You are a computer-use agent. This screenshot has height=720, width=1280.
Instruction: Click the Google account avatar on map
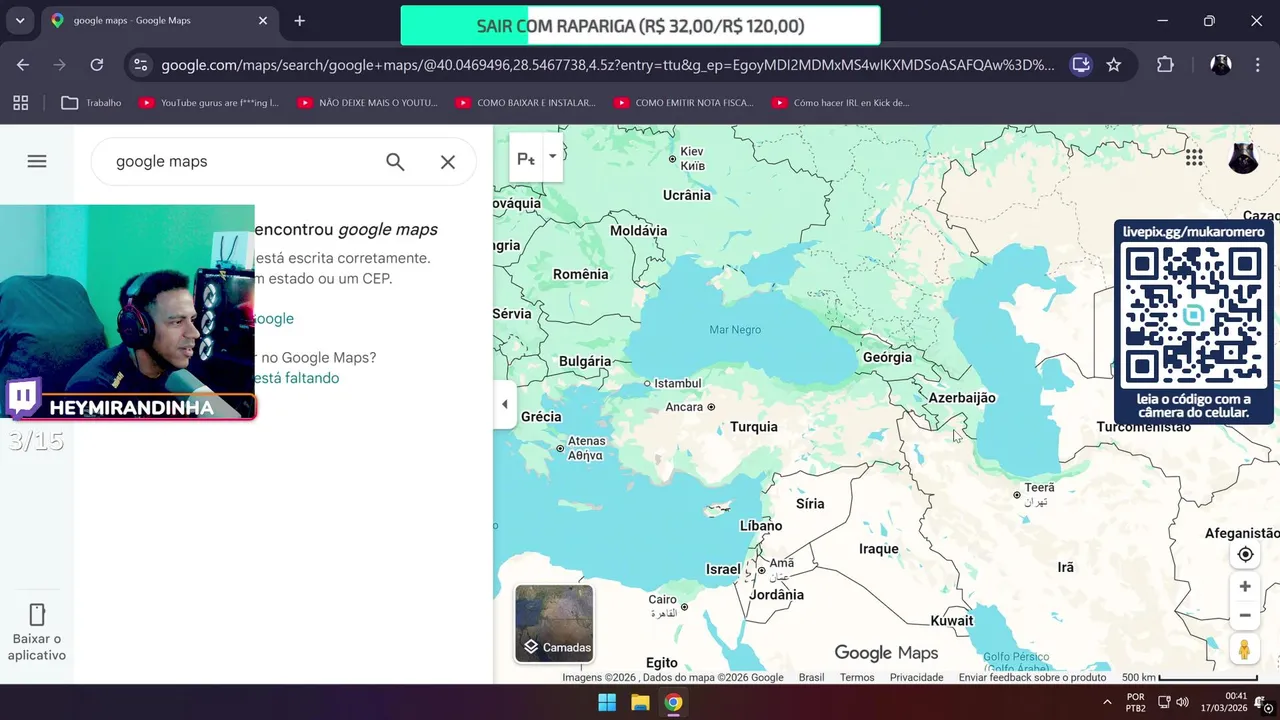(1243, 158)
